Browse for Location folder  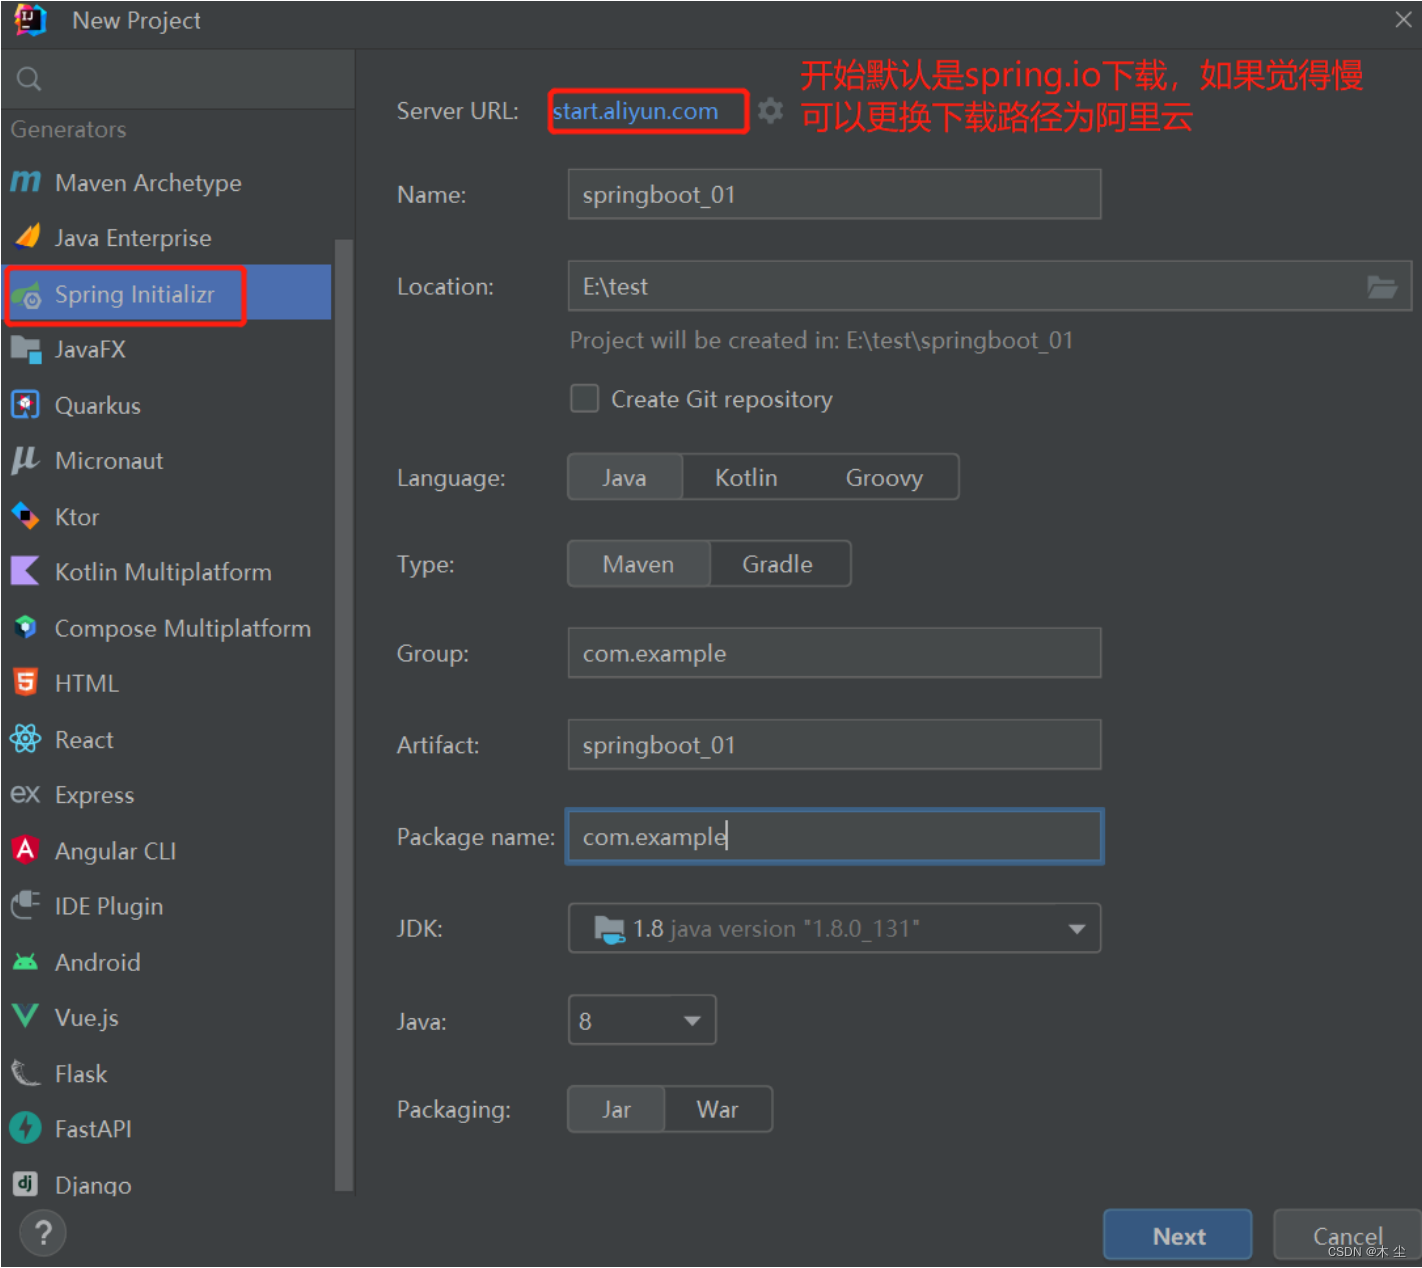click(1382, 287)
